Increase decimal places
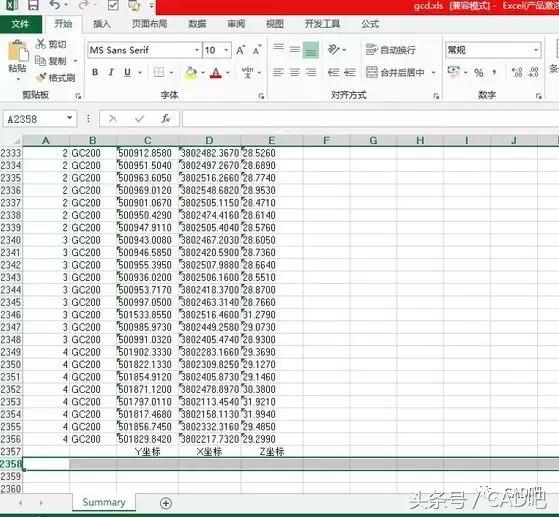 [x=517, y=72]
